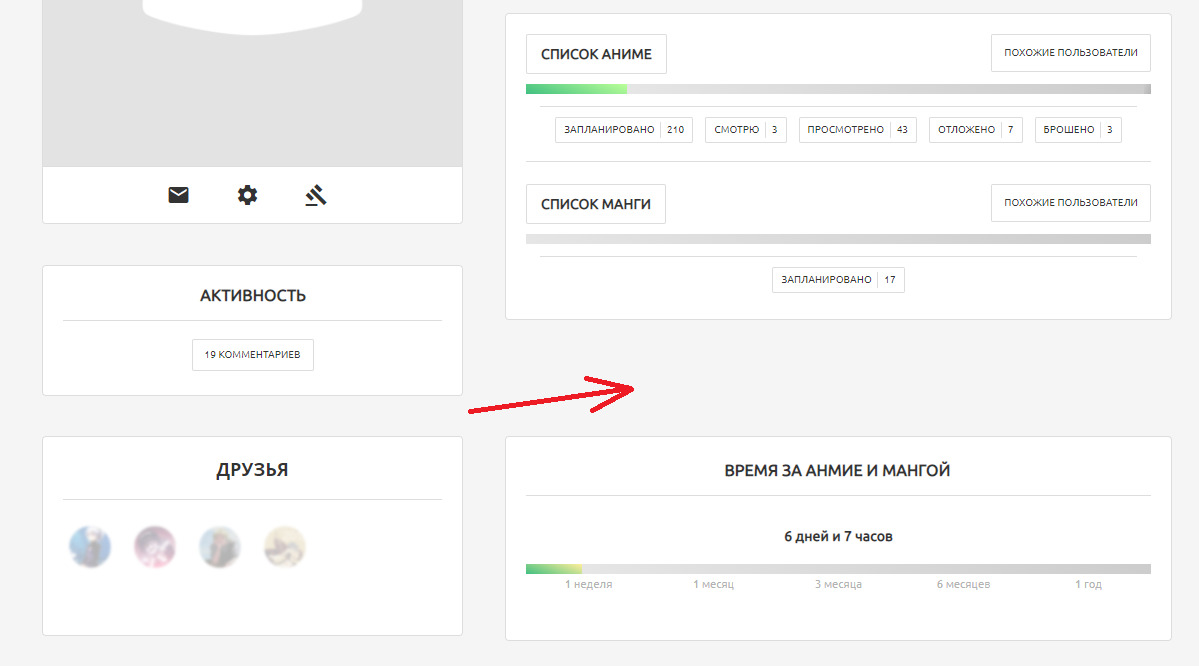Select the Отложено 7 filter
1199x666 pixels.
point(975,130)
